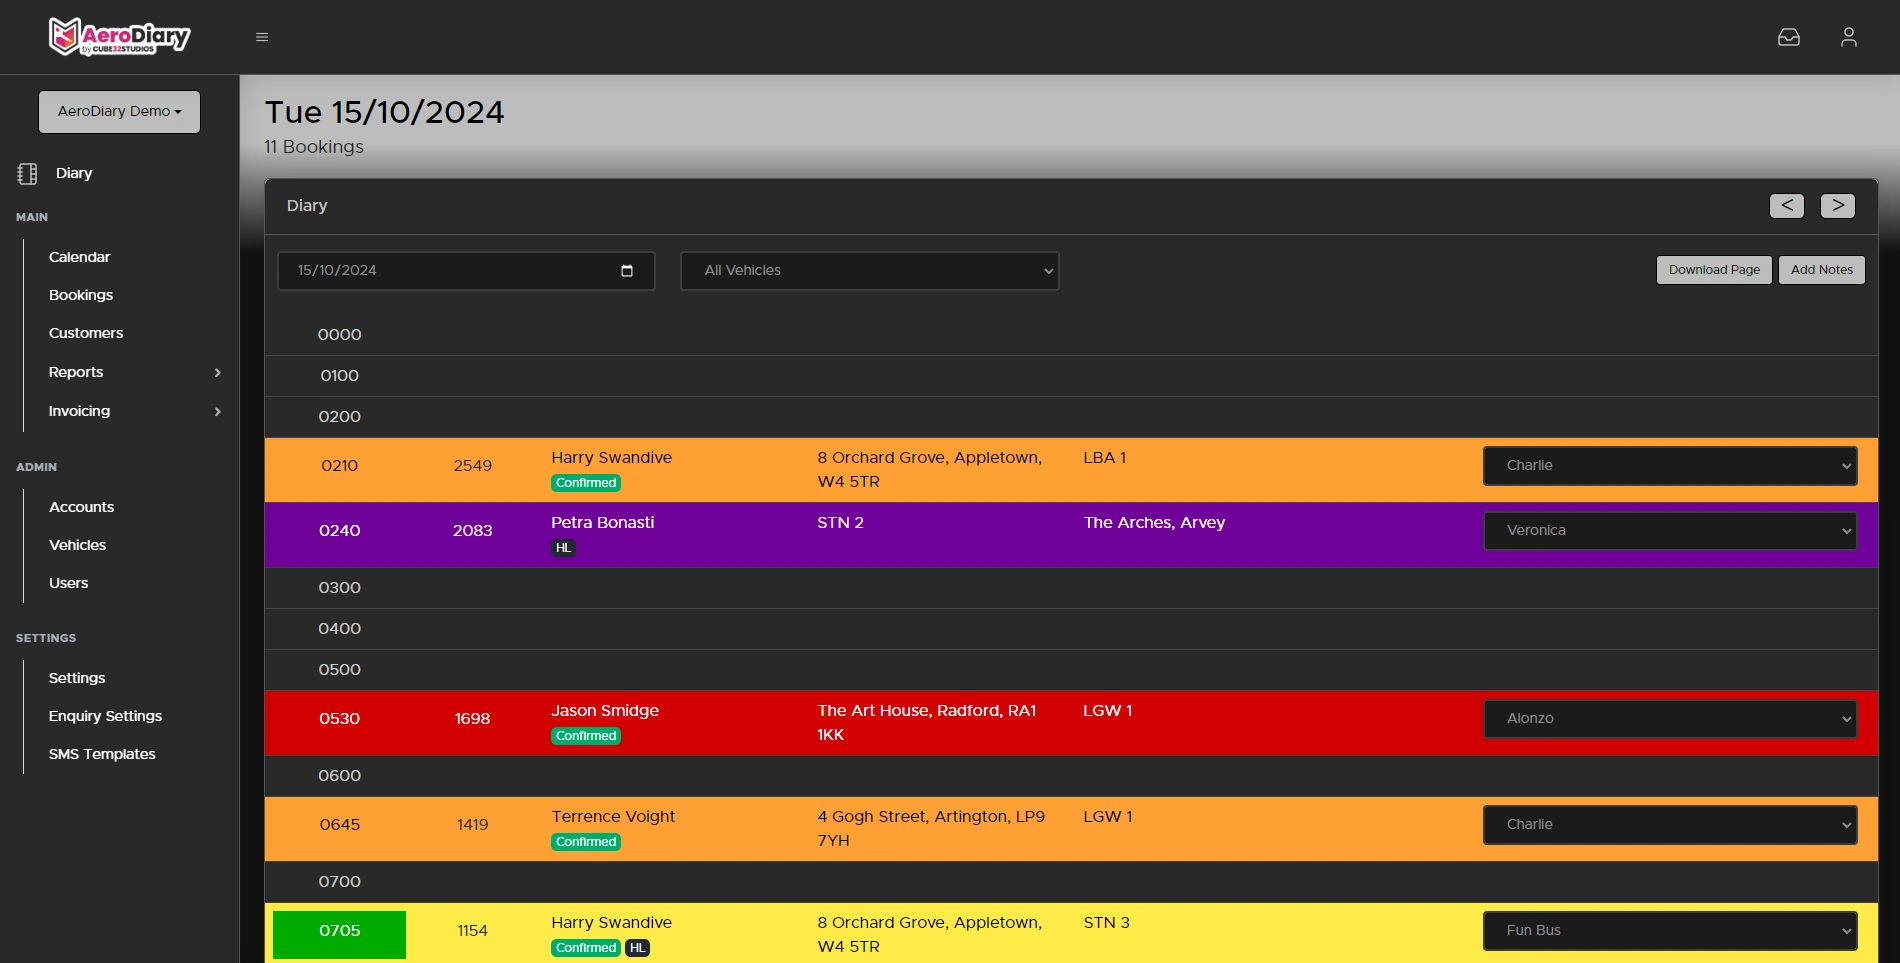Click the Add Notes button

[1821, 270]
